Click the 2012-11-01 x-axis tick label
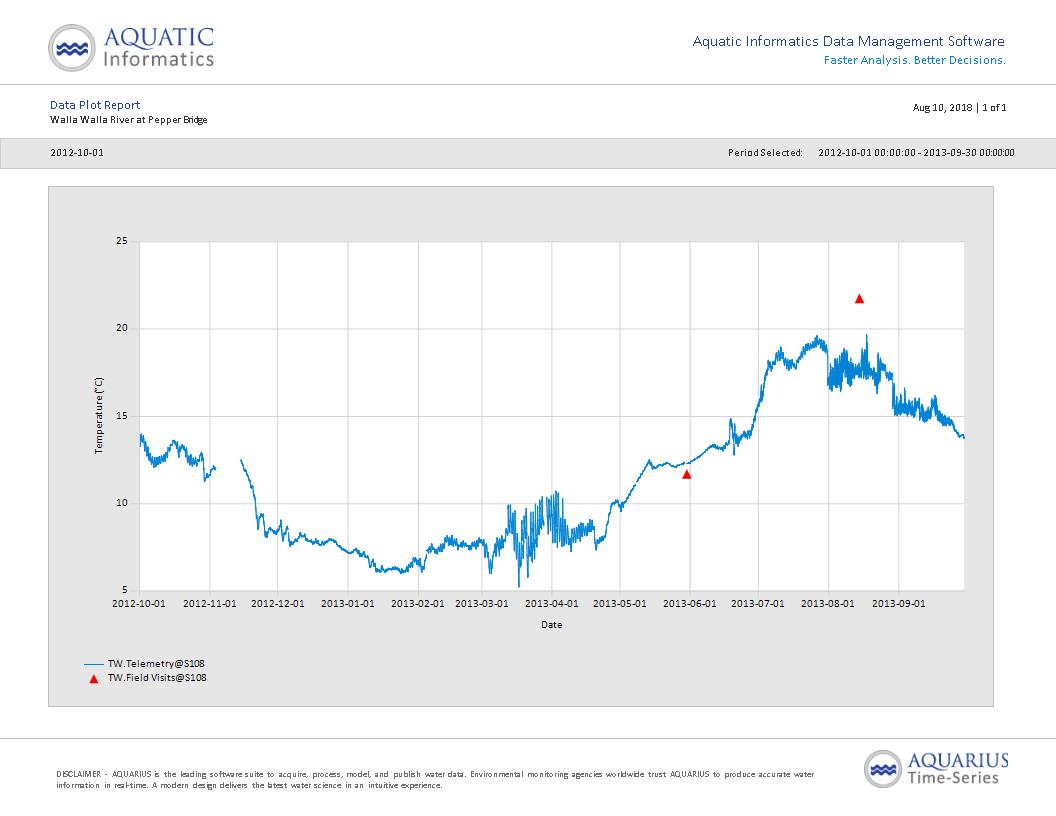The image size is (1056, 816). coord(210,604)
